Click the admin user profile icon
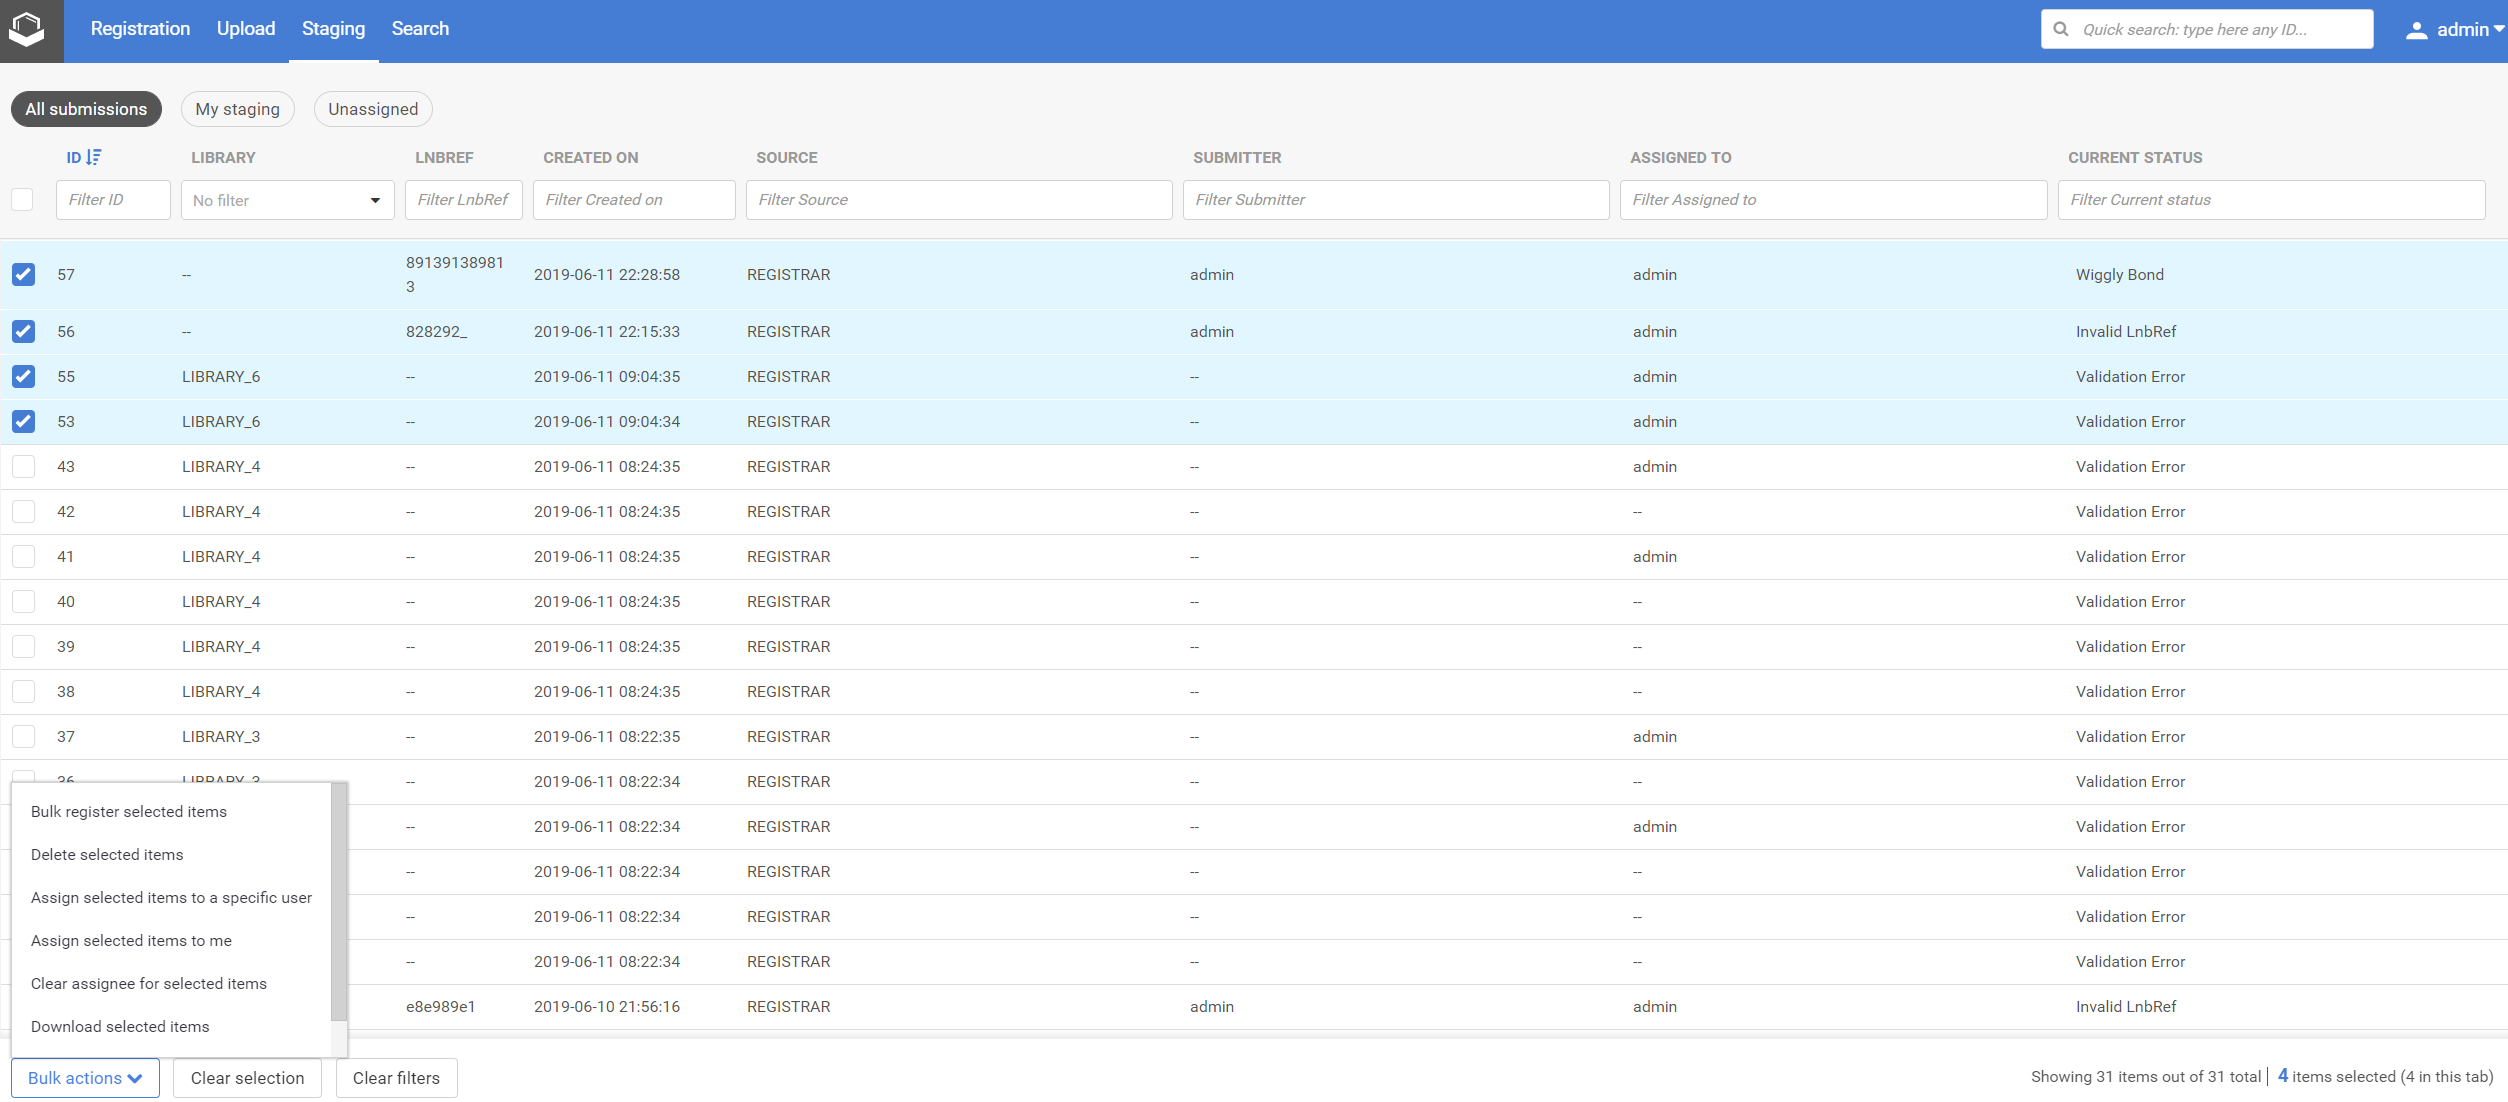The height and width of the screenshot is (1102, 2508). (x=2416, y=30)
